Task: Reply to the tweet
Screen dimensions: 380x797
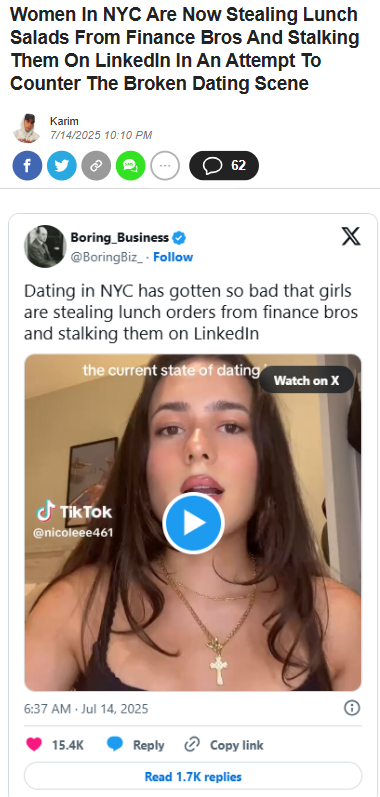Action: coord(136,745)
